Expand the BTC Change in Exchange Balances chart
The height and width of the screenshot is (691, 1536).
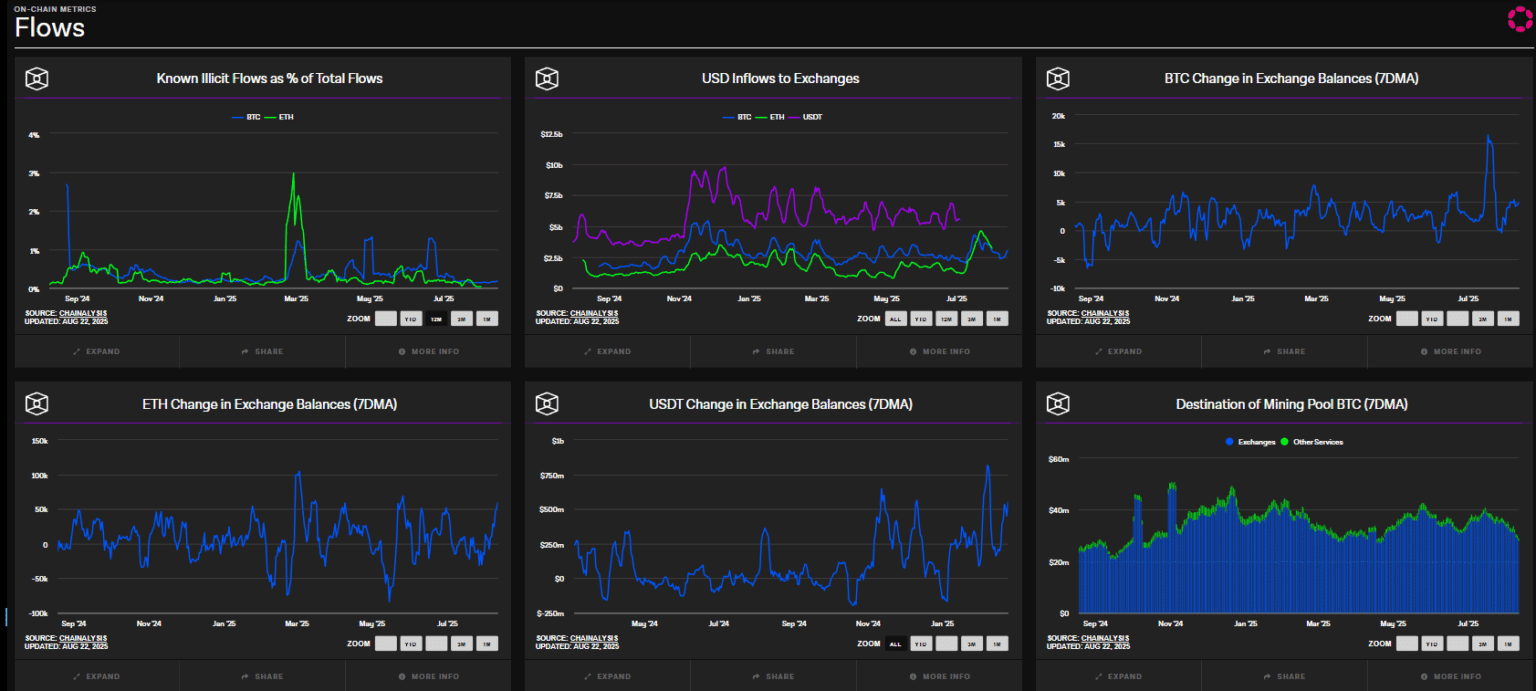(x=1118, y=351)
